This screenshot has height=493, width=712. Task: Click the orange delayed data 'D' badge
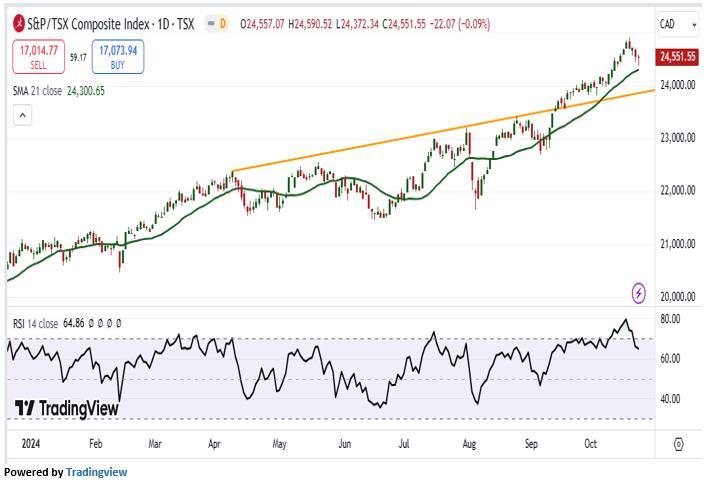coord(222,22)
